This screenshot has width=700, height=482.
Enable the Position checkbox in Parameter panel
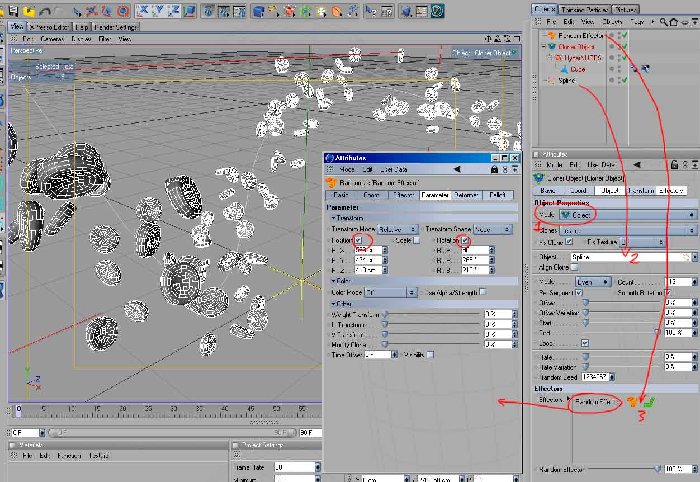point(358,240)
